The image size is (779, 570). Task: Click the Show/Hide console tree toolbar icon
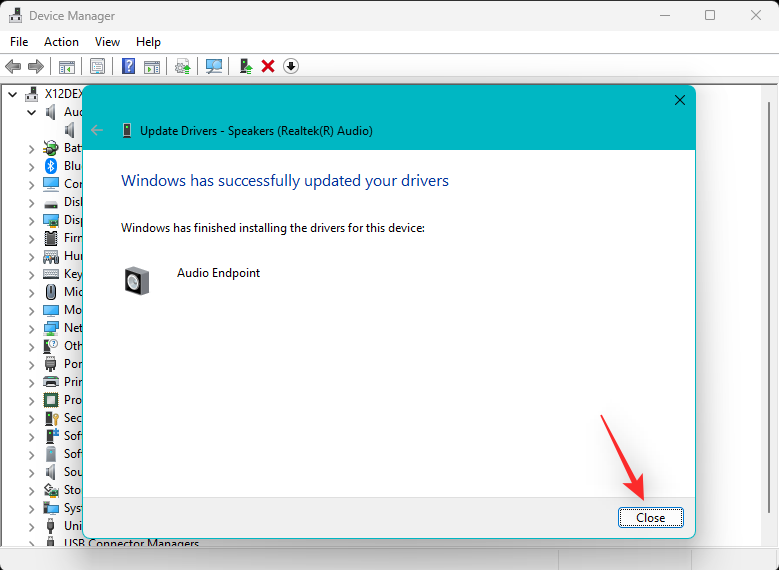pos(67,67)
